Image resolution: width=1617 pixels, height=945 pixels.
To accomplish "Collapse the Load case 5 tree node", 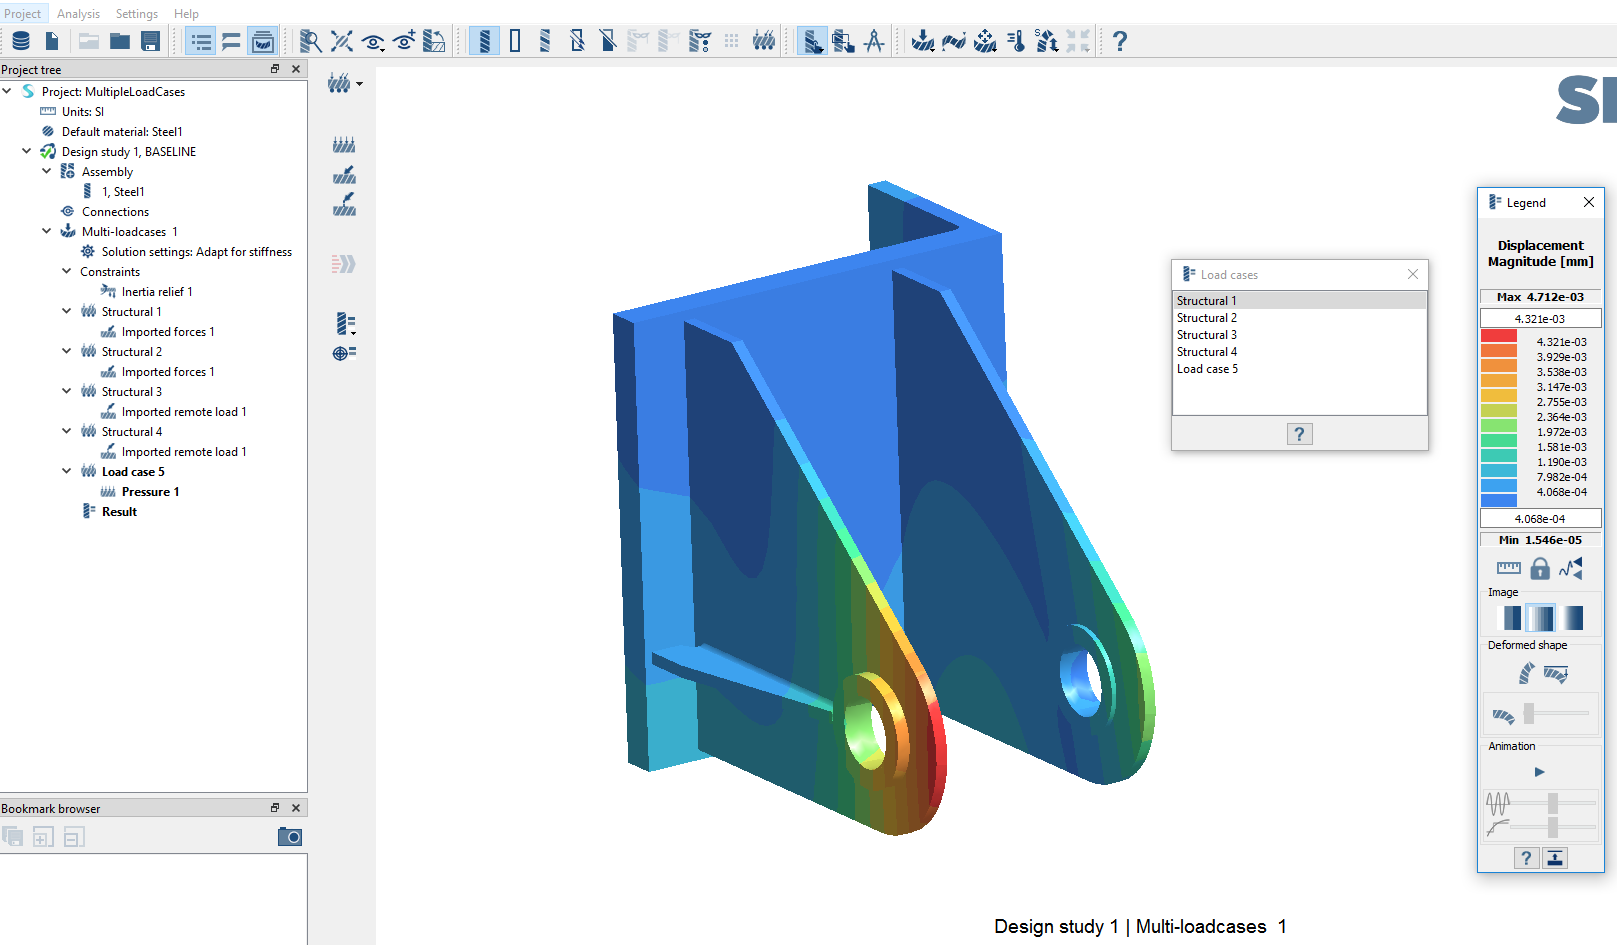I will (x=67, y=471).
